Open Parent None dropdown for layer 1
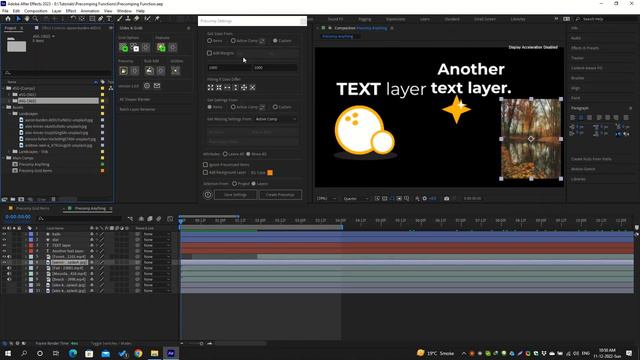 click(x=156, y=234)
